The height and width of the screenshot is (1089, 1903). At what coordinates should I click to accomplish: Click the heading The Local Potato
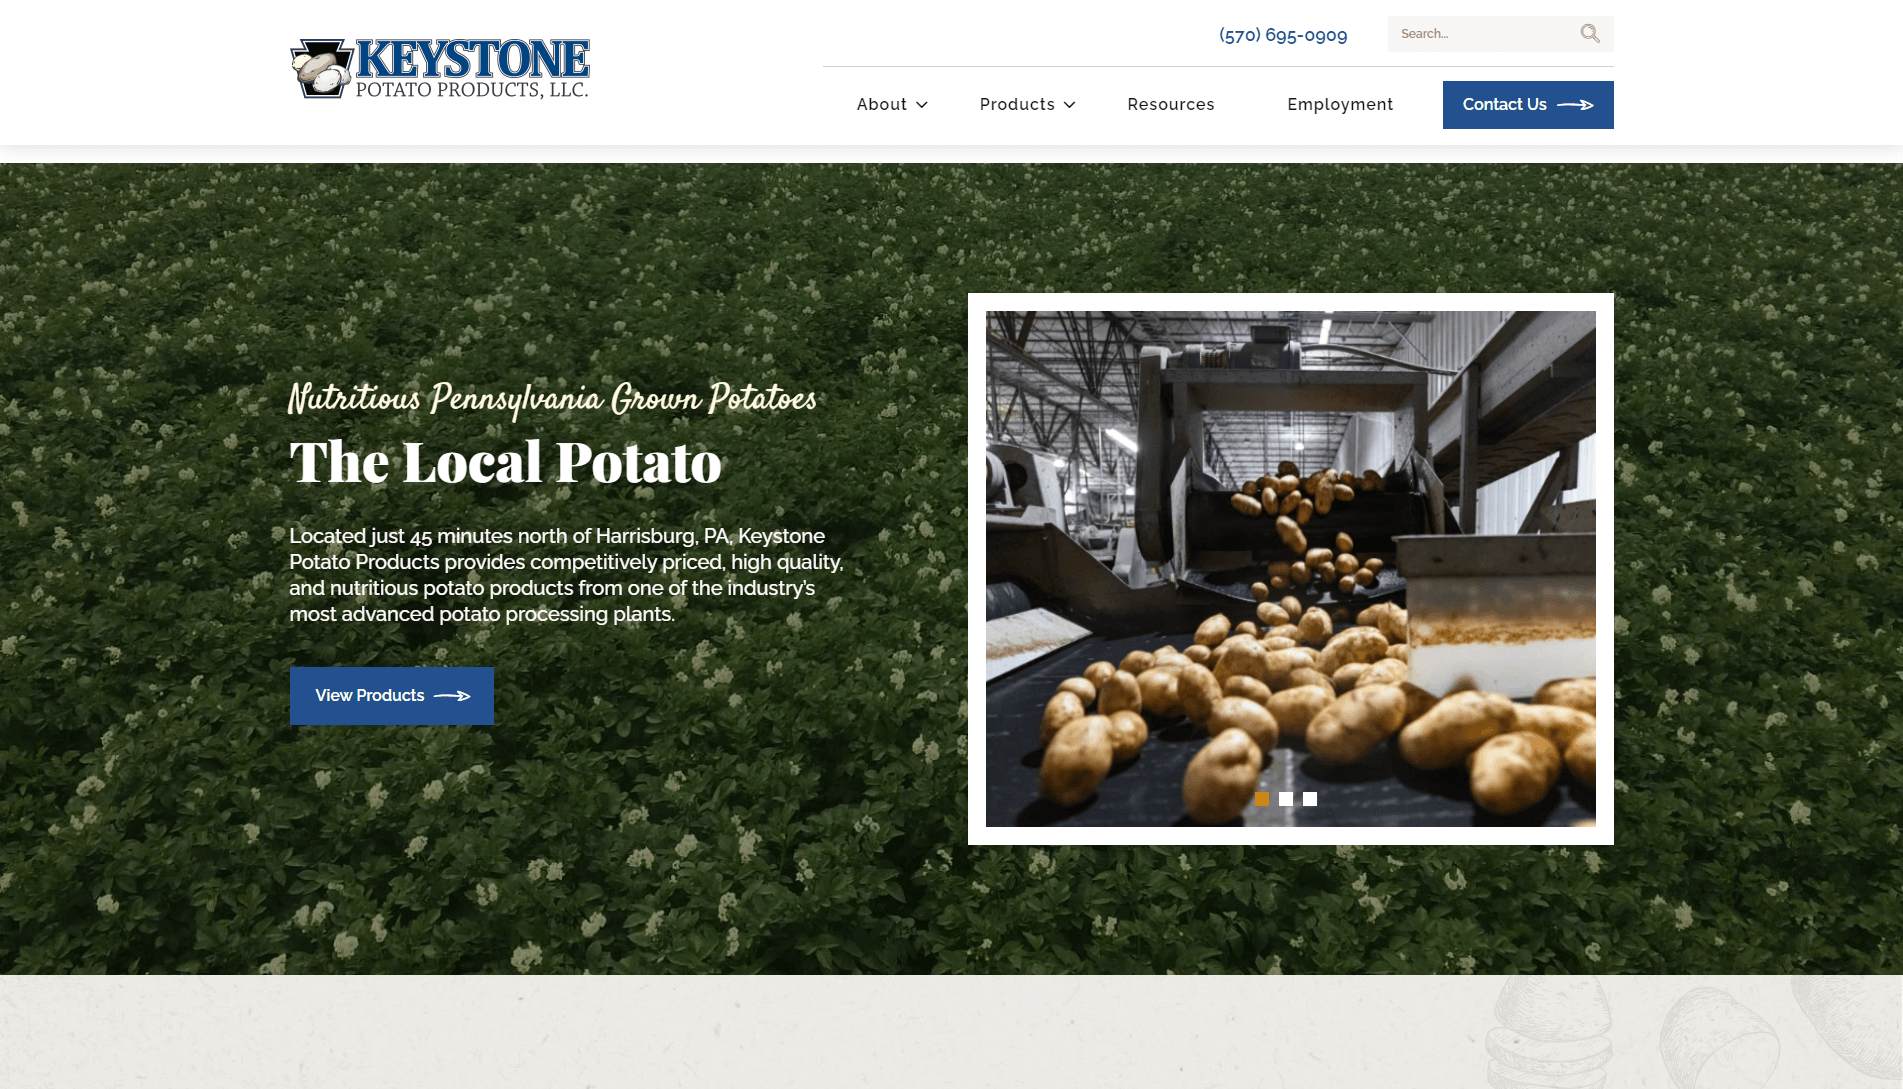(505, 462)
